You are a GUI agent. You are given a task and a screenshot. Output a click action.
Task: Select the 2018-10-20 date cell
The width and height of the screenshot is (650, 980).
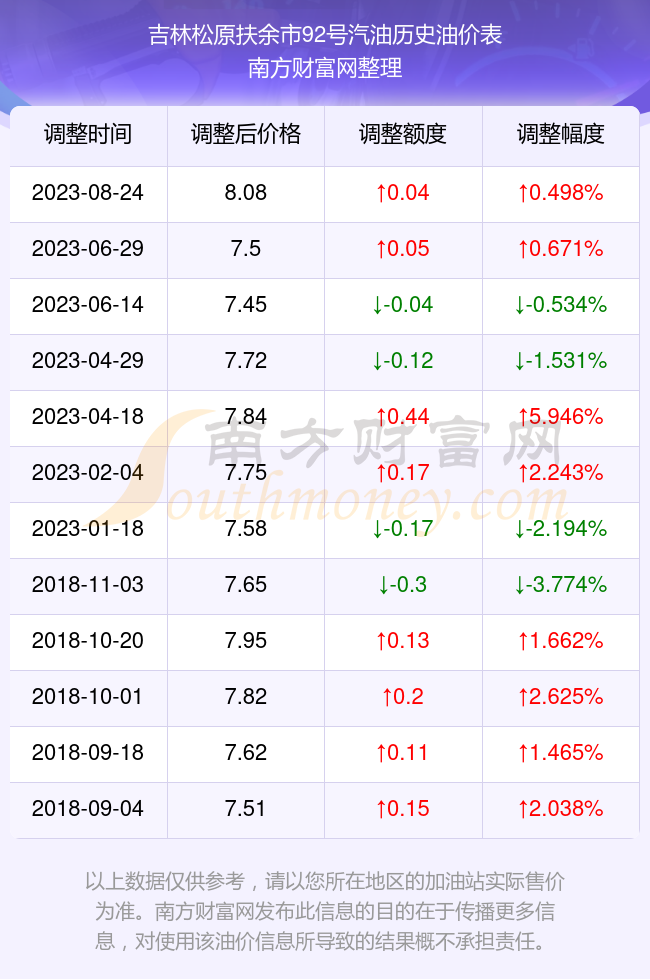tap(88, 641)
